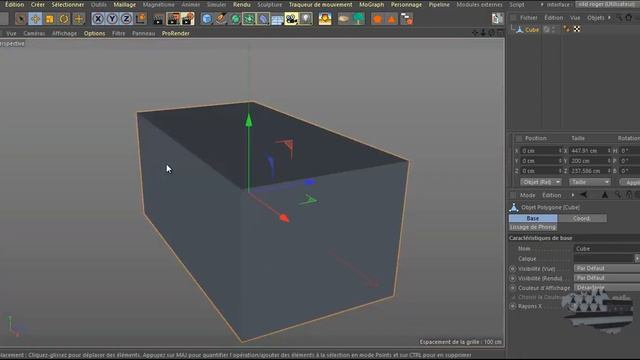Toggle the coordinate system icon
Image resolution: width=640 pixels, height=360 pixels.
[141, 19]
